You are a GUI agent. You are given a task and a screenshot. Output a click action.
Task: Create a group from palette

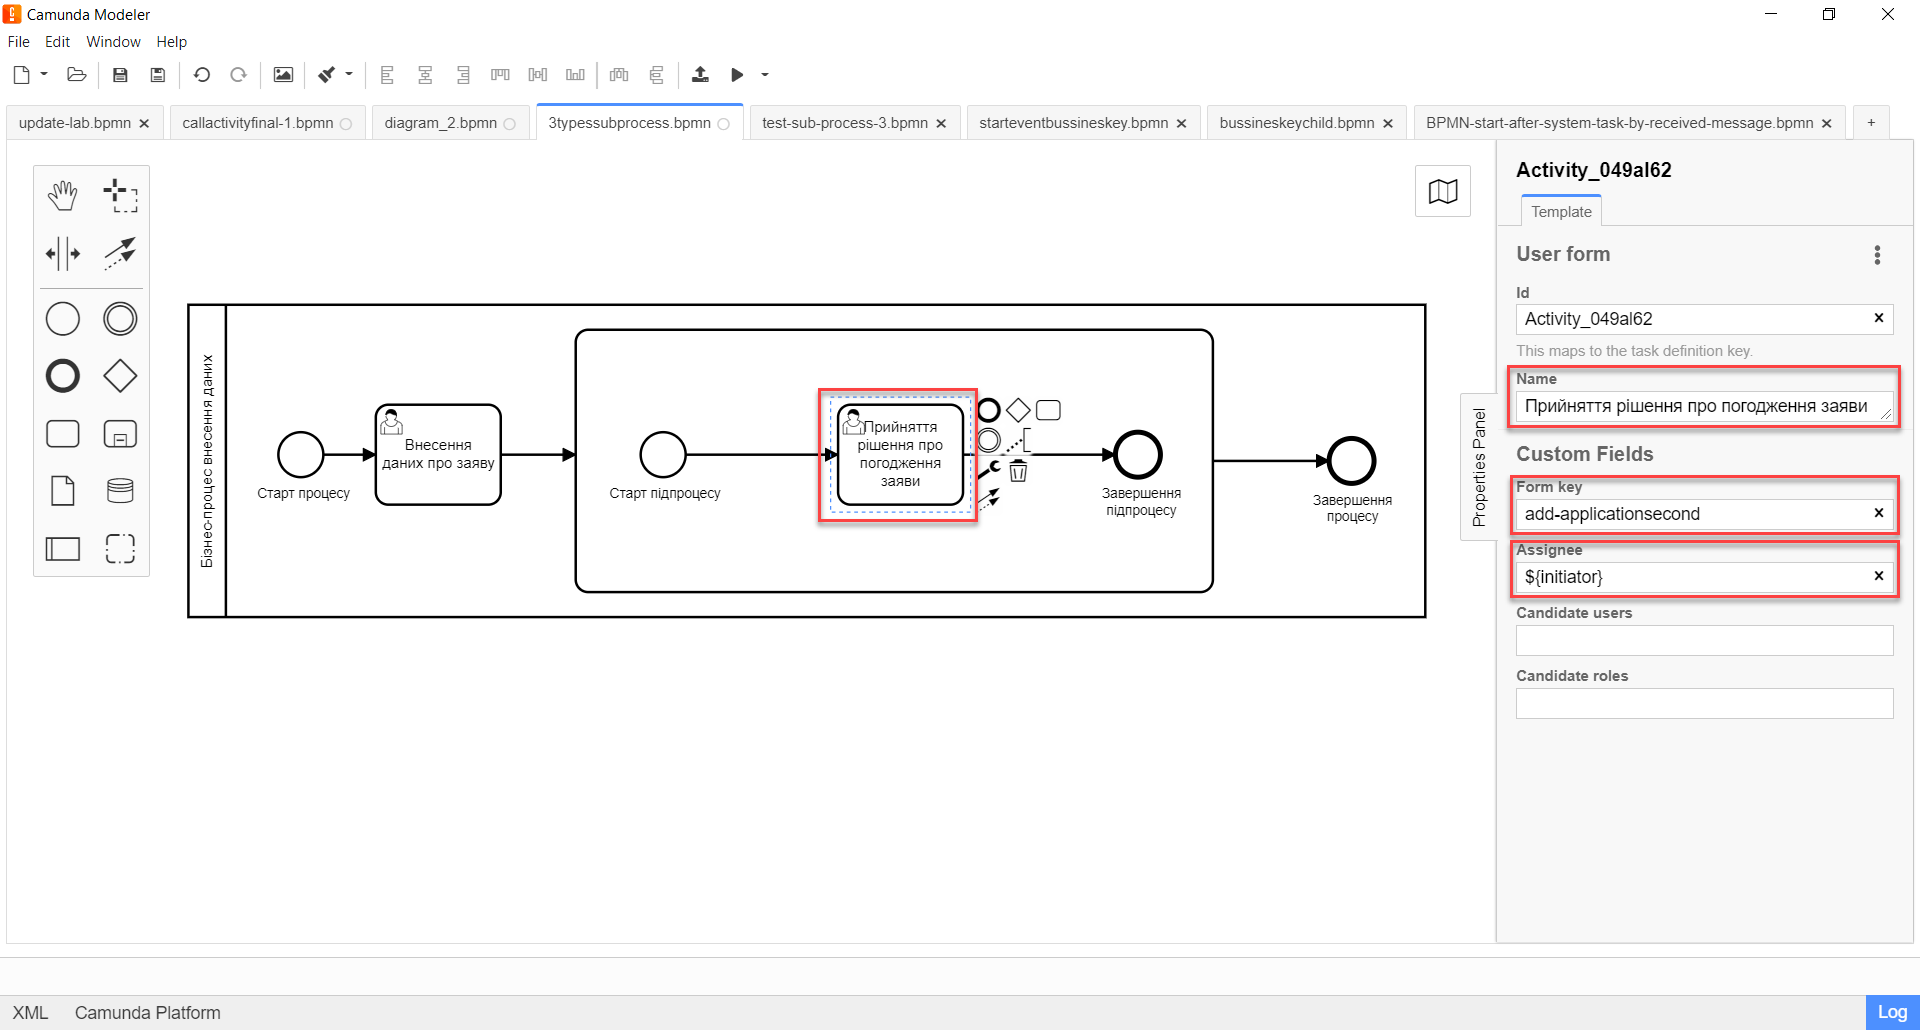tap(120, 549)
